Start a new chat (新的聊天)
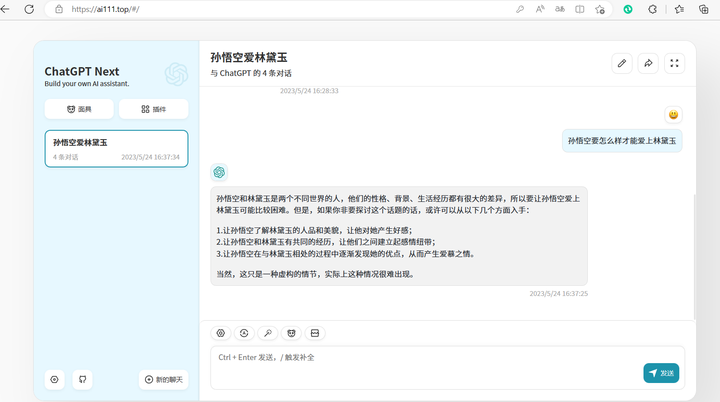Image resolution: width=720 pixels, height=402 pixels. click(163, 379)
